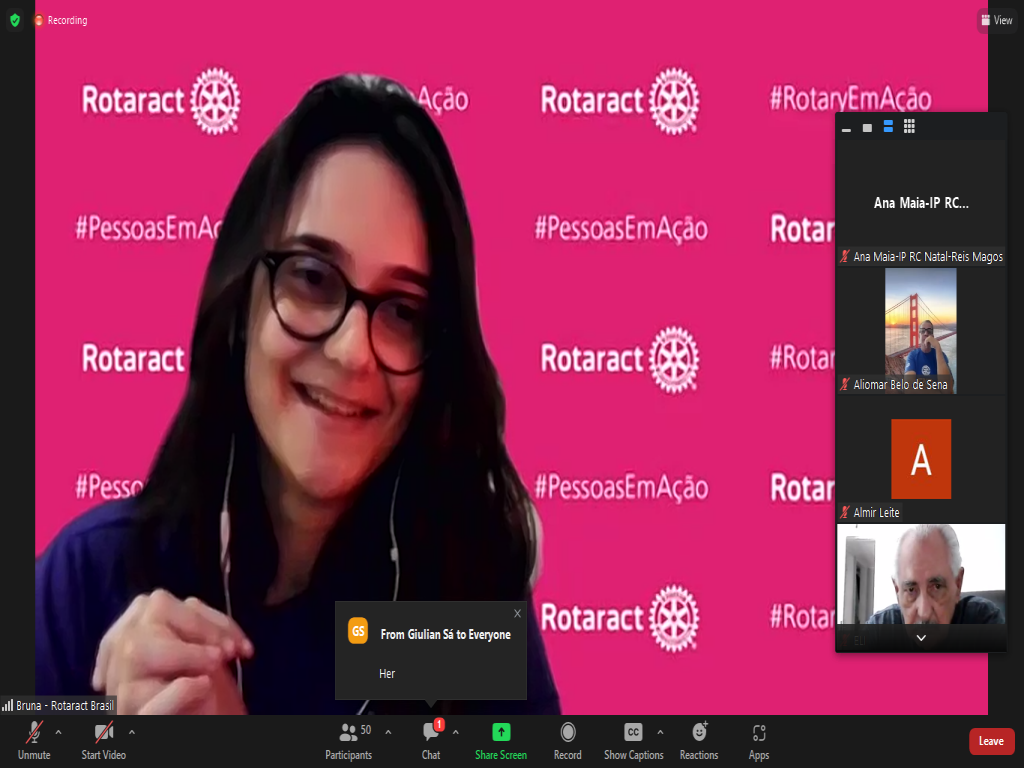1024x768 pixels.
Task: Close the chat notification from Giulian Sá
Action: point(517,613)
